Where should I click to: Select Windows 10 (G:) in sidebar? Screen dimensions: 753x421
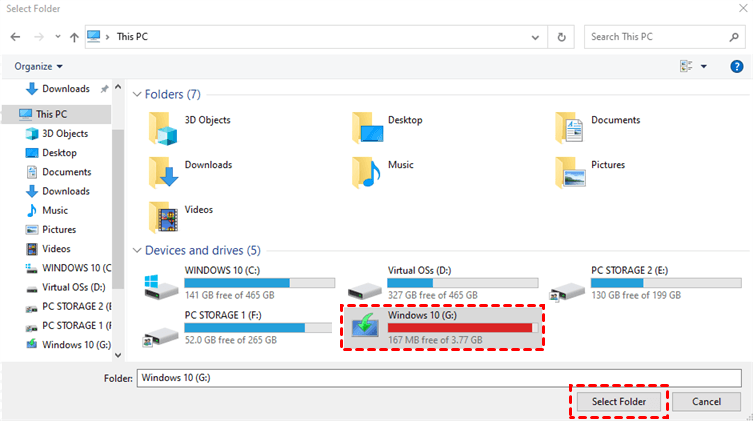click(x=68, y=345)
